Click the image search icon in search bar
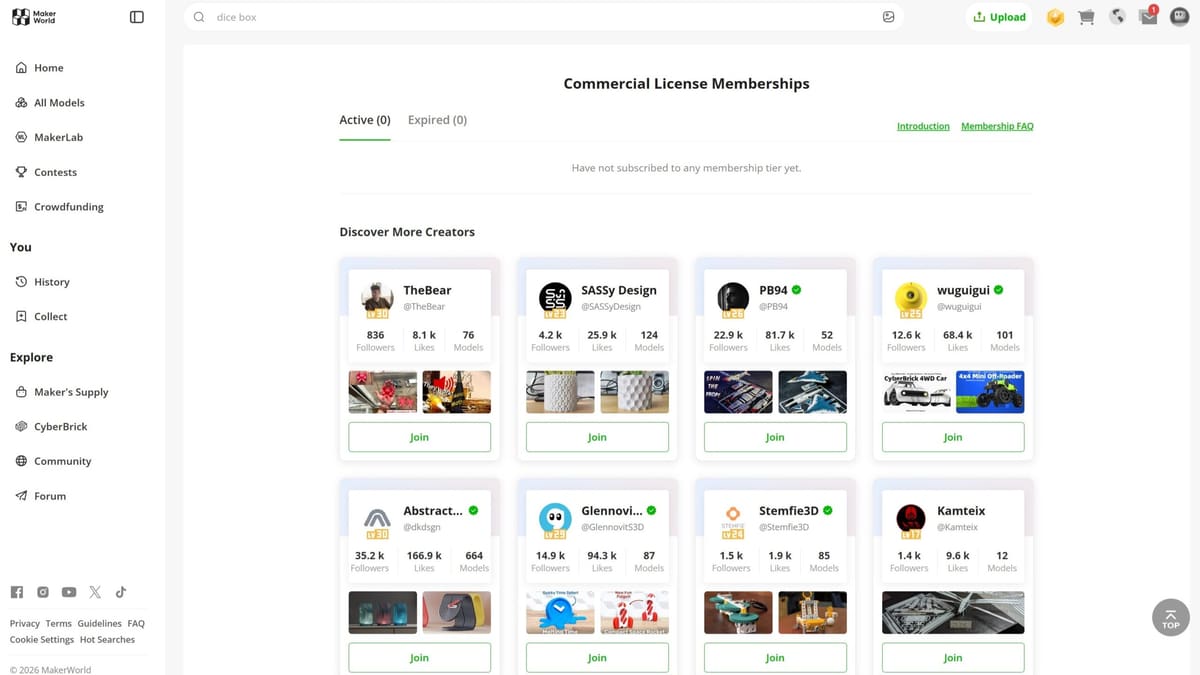The height and width of the screenshot is (675, 1200). point(888,17)
